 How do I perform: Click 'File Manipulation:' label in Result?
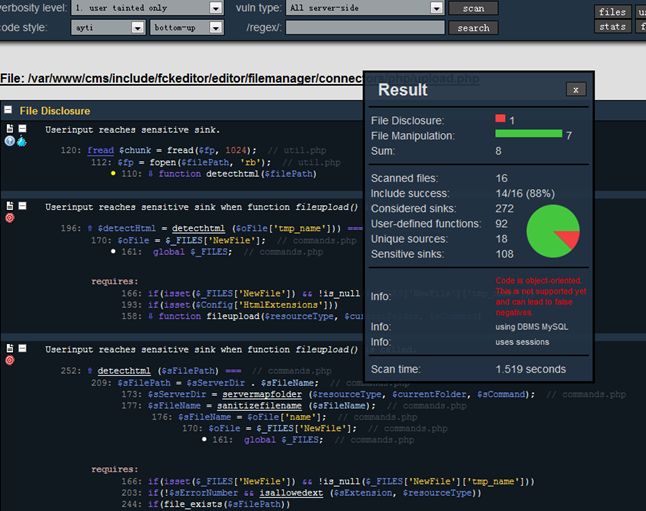tap(412, 136)
